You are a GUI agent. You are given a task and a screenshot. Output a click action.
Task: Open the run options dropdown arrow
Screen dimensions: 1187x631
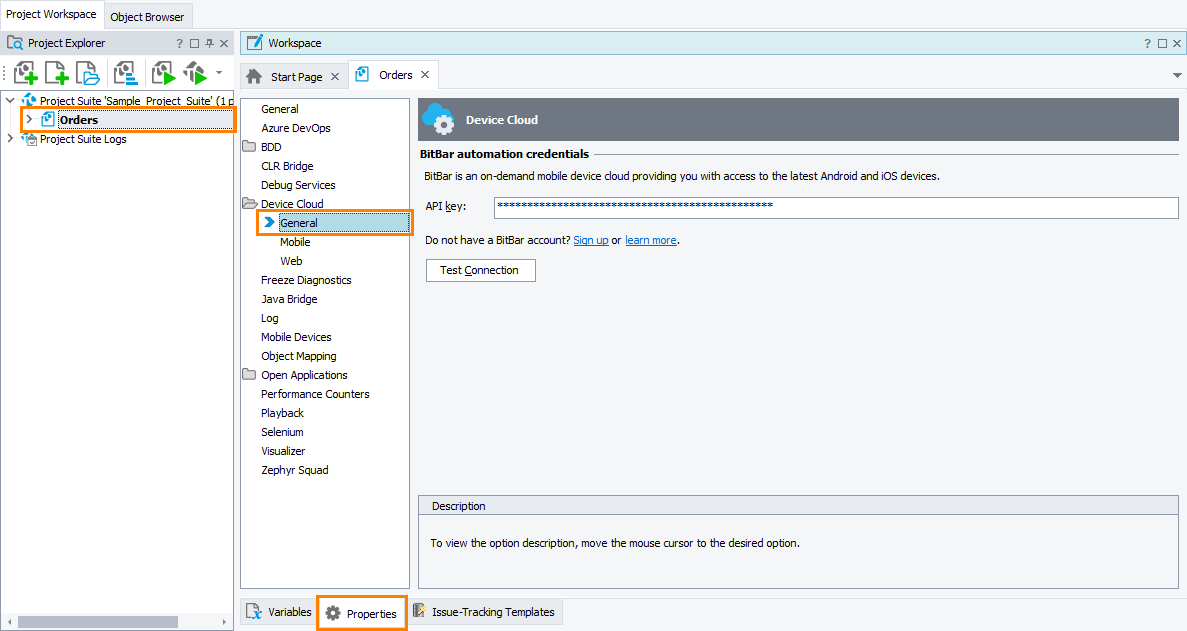219,72
